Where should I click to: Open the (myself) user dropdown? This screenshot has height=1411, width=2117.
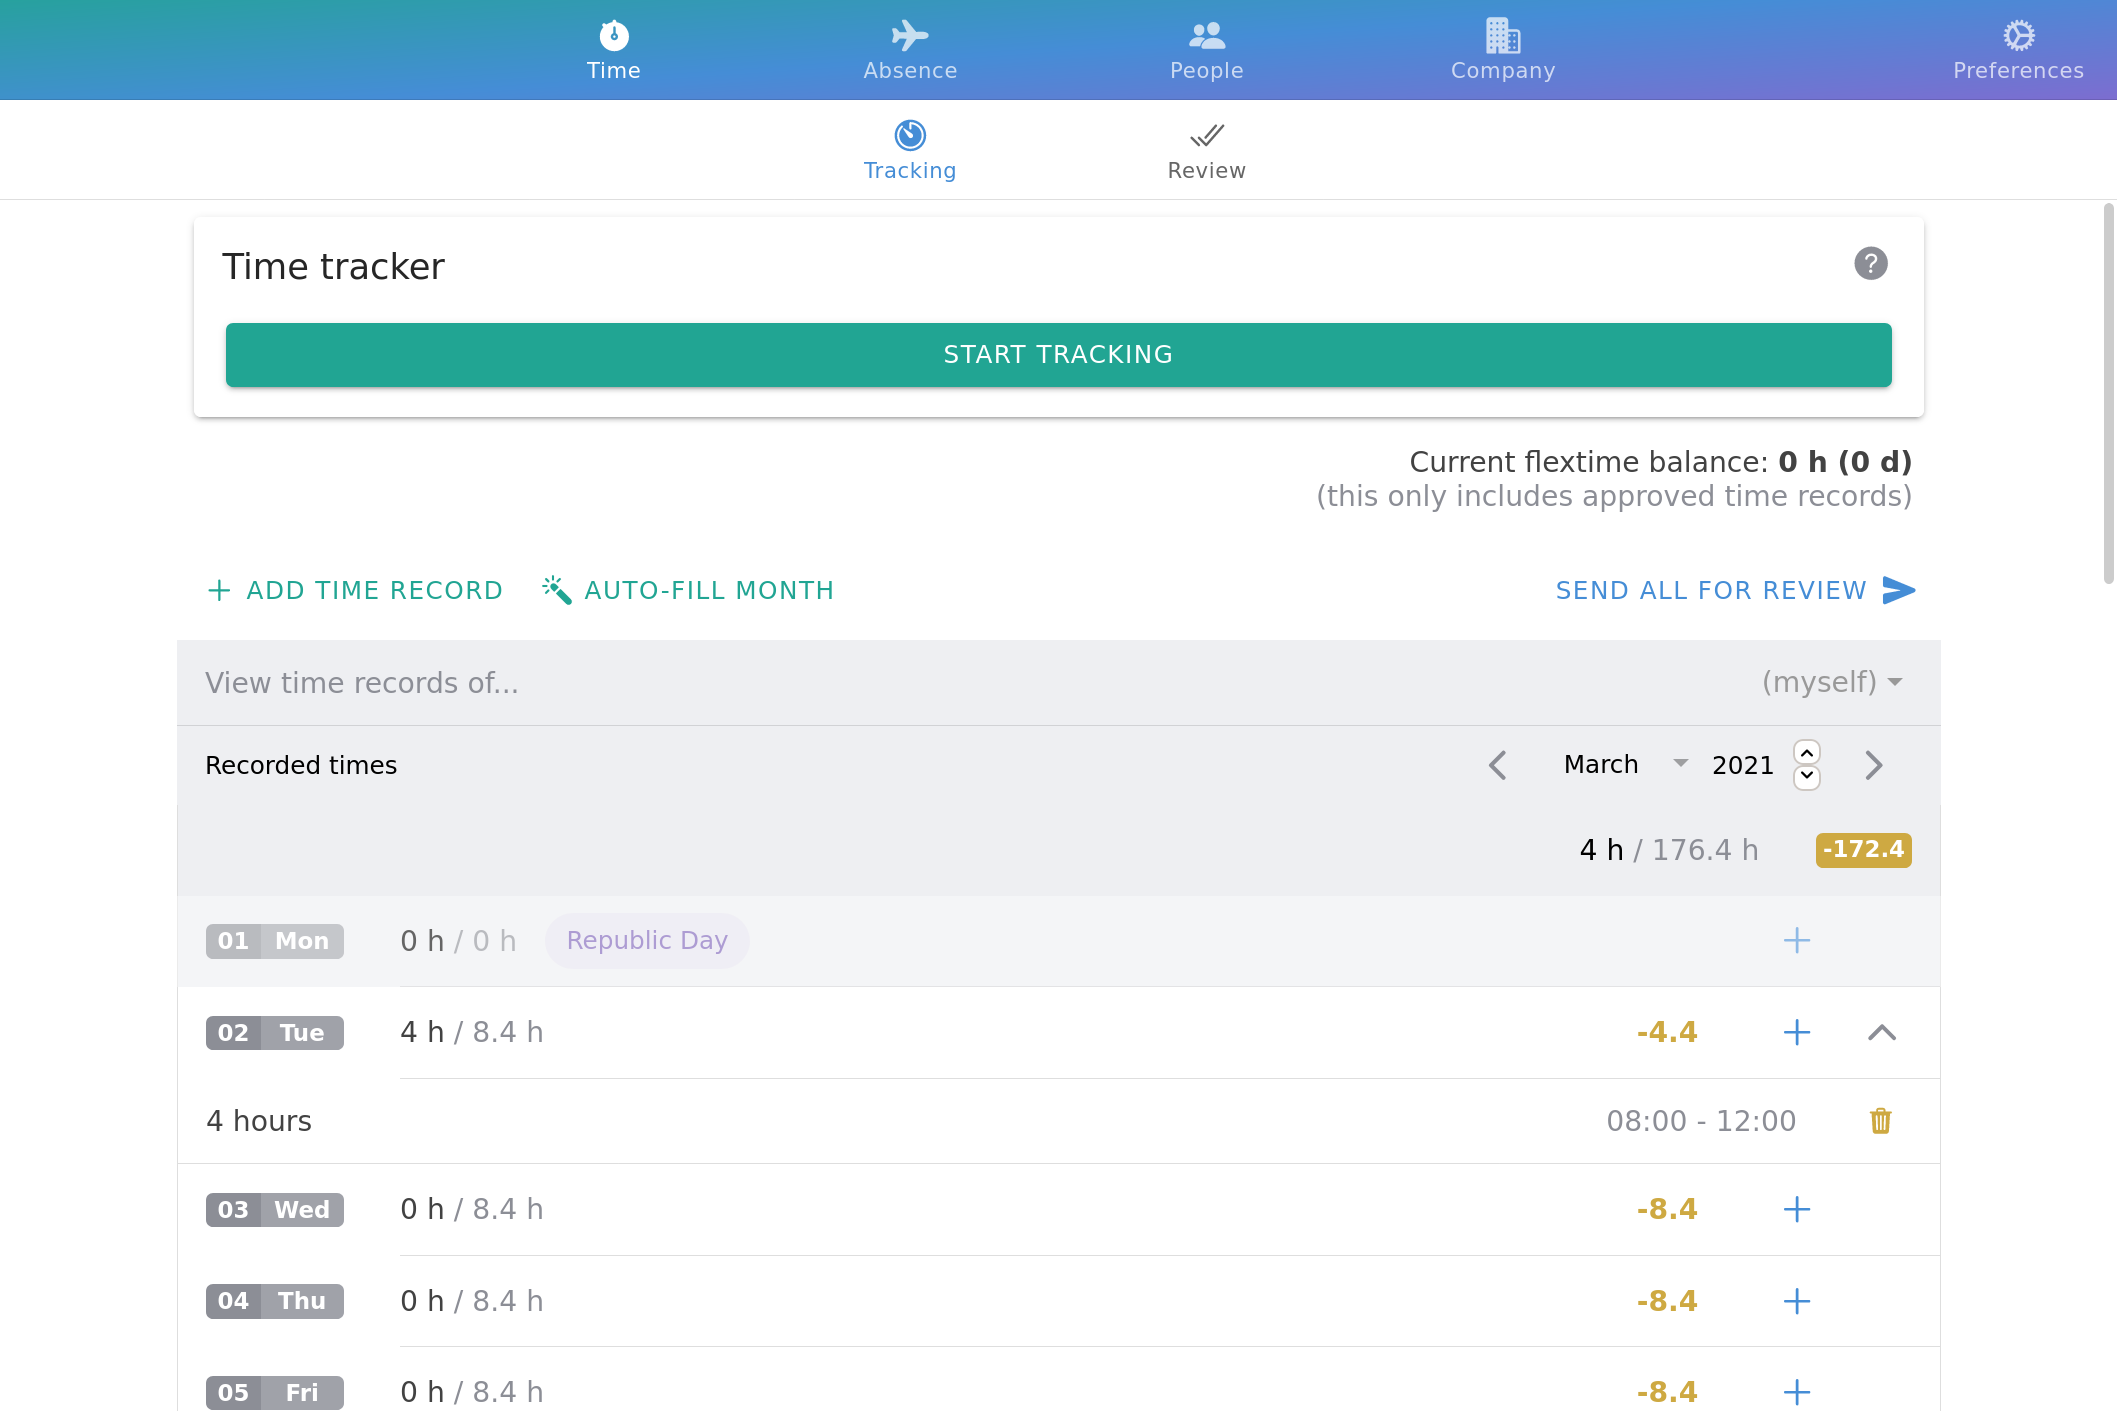coord(1832,682)
